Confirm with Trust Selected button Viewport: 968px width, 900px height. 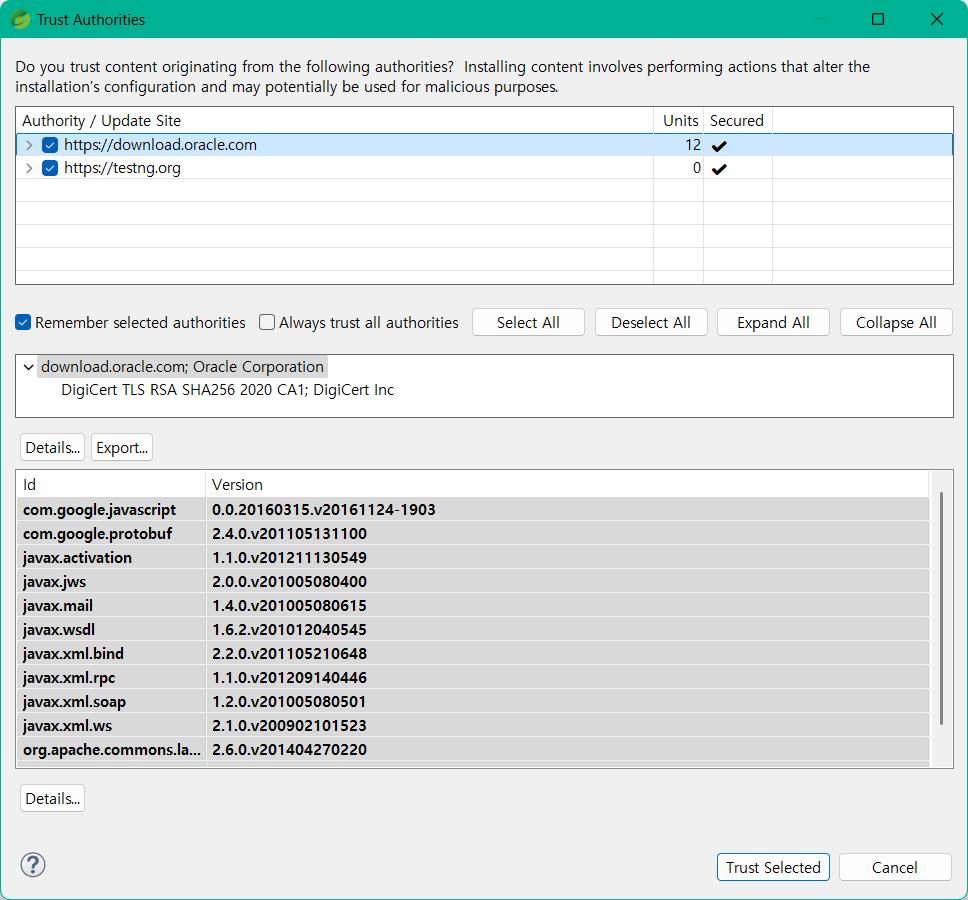point(773,867)
